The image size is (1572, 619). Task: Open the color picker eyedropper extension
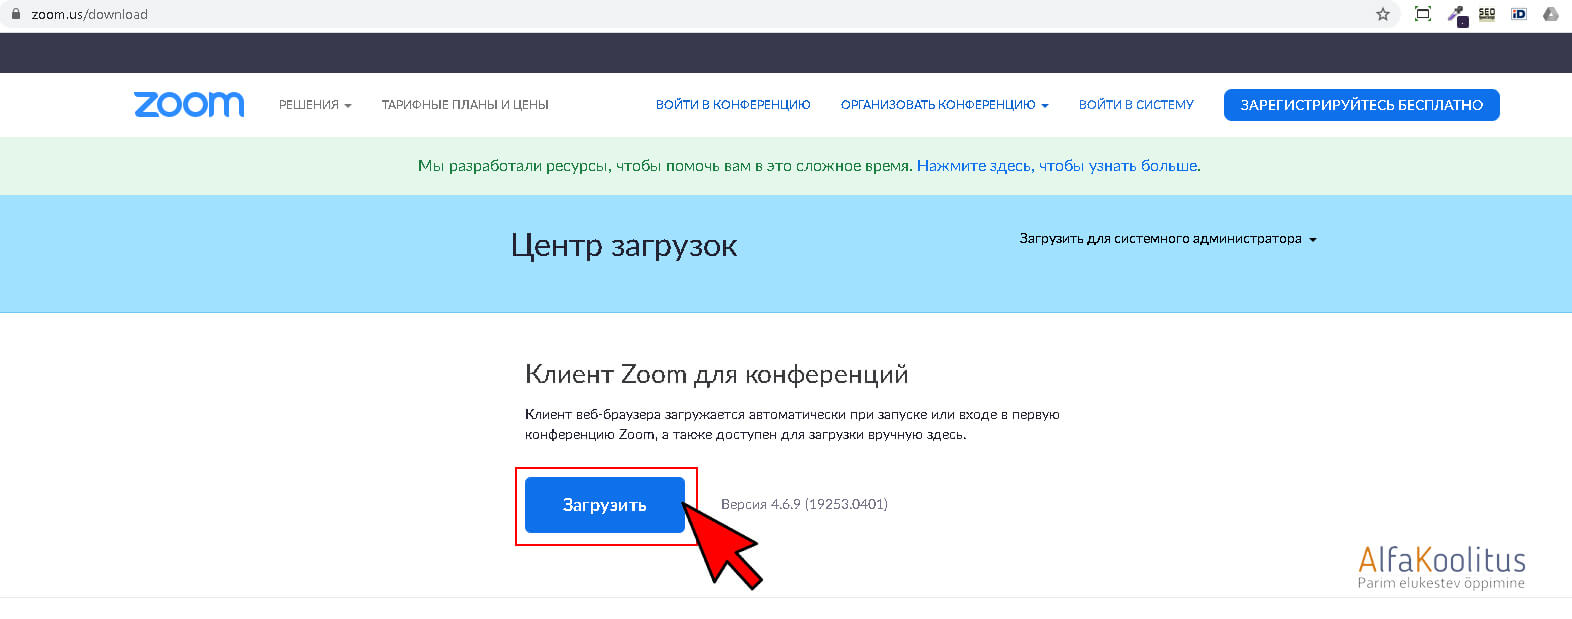point(1456,14)
